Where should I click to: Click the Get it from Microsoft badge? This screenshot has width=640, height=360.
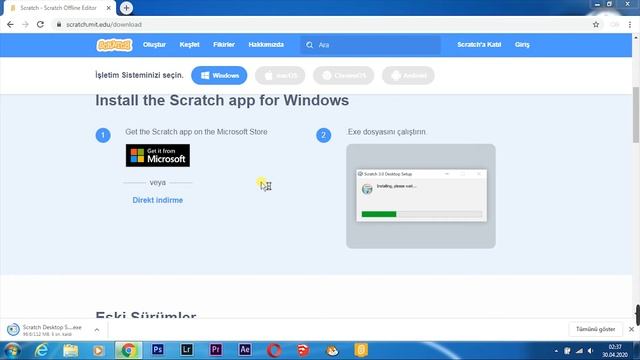click(x=158, y=156)
